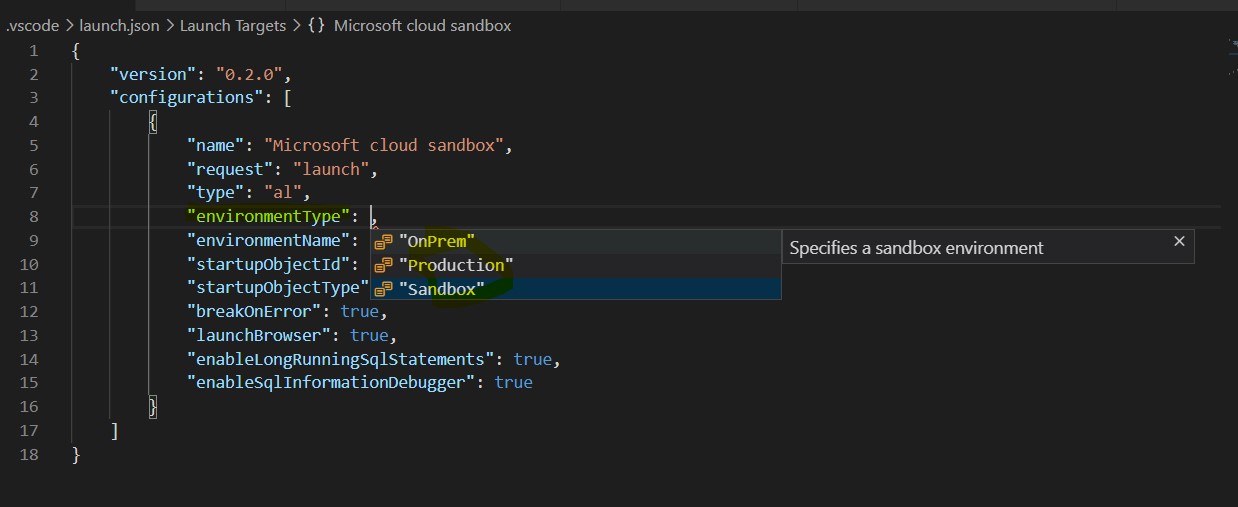This screenshot has width=1238, height=507.
Task: Click the "environmentName" key
Action: 268,240
